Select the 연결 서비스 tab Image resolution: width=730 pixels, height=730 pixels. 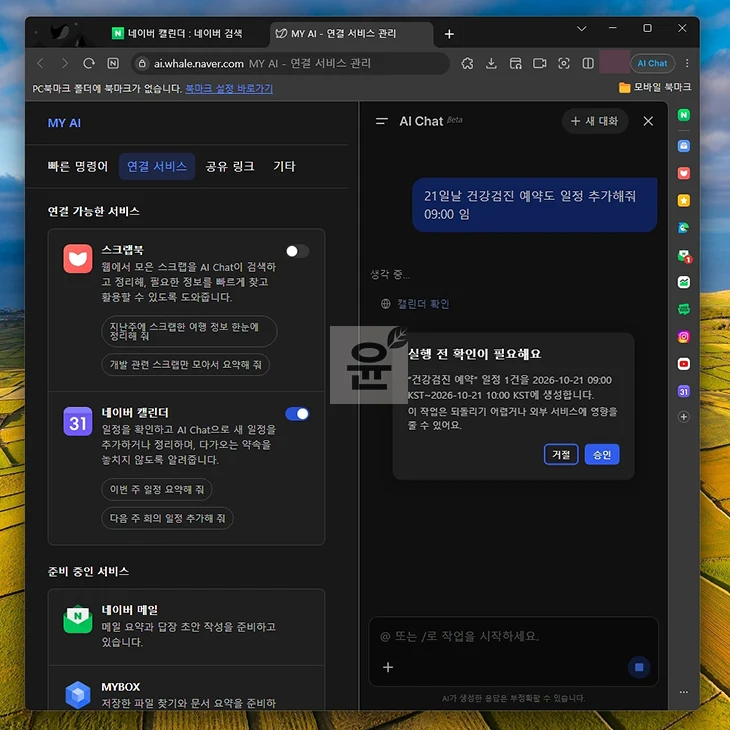[157, 166]
